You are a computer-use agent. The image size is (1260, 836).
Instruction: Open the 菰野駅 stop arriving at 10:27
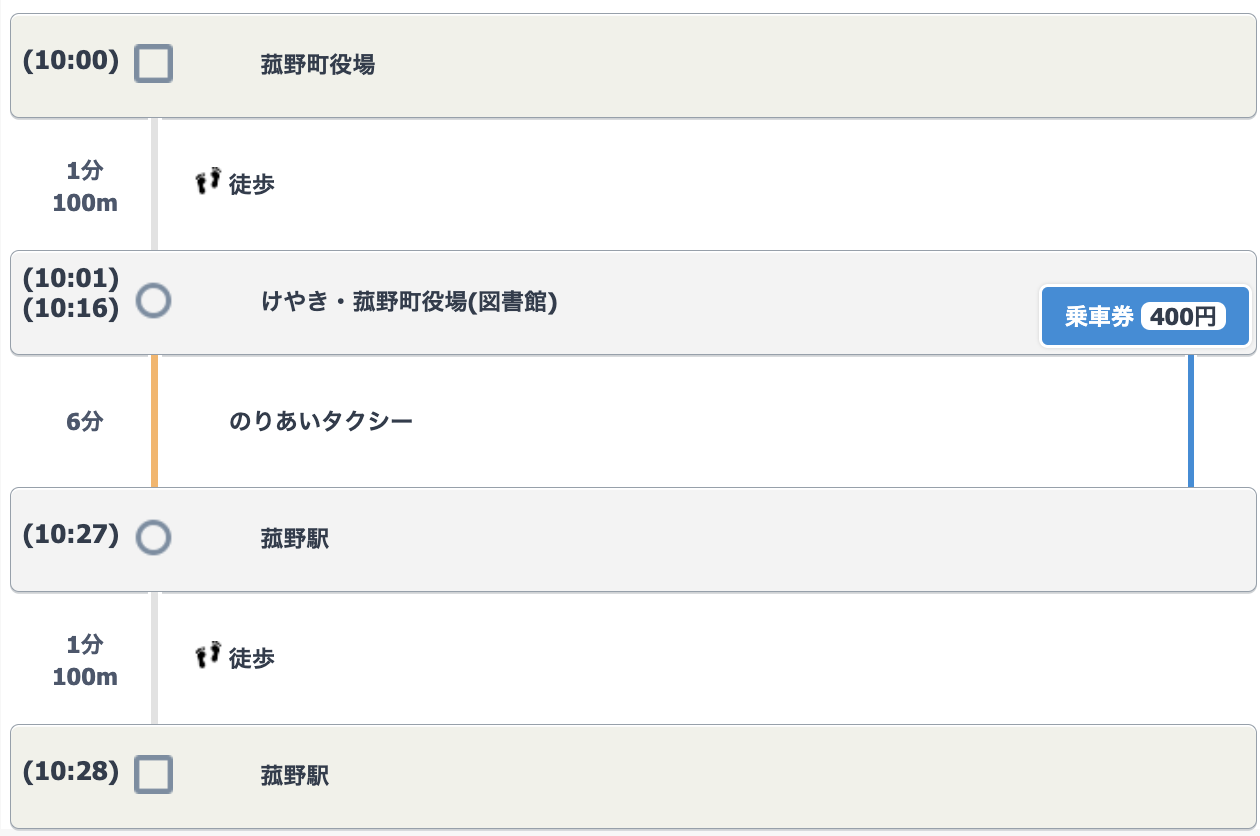(295, 540)
